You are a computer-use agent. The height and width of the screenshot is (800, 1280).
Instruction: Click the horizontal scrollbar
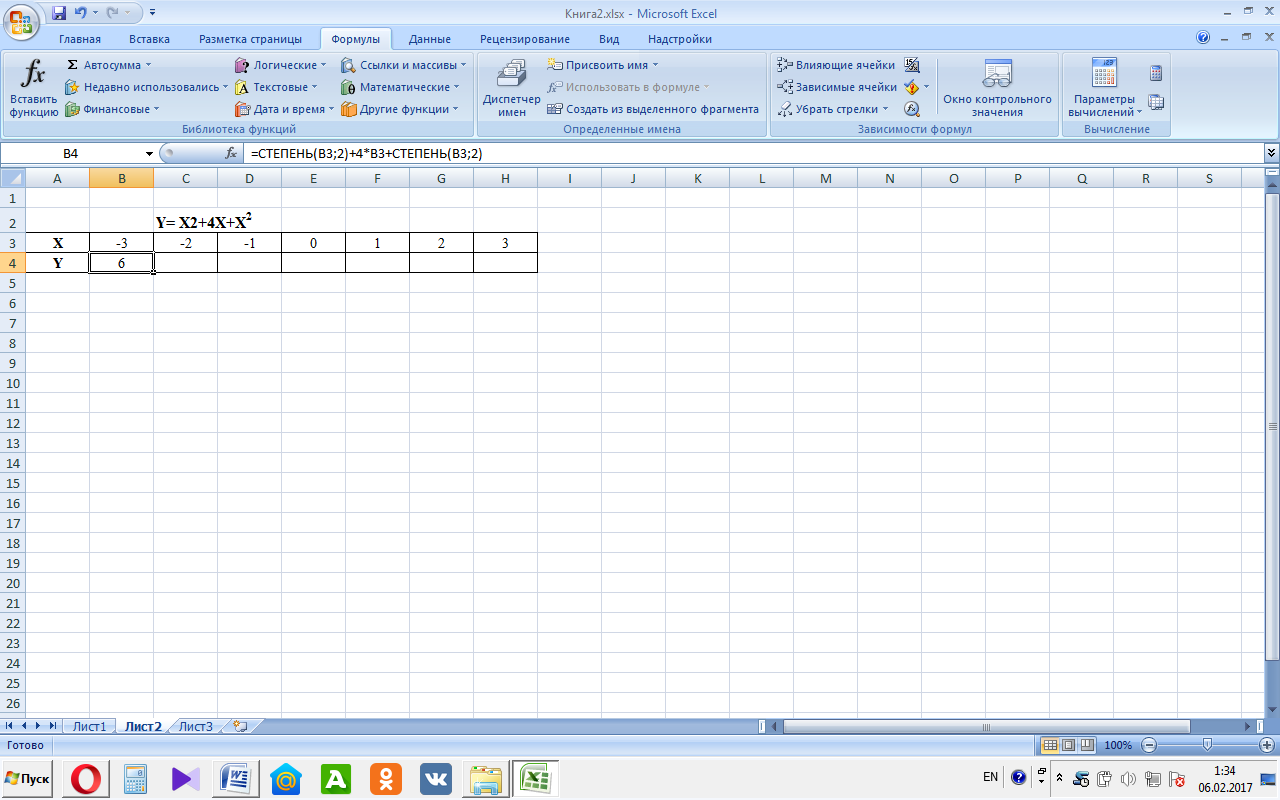(985, 727)
